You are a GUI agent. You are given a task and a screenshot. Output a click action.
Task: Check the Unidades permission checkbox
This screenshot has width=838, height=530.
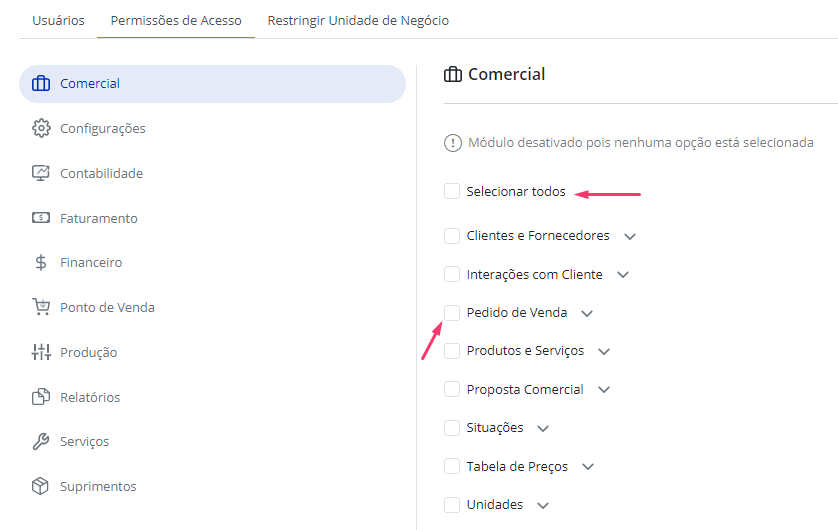point(452,505)
